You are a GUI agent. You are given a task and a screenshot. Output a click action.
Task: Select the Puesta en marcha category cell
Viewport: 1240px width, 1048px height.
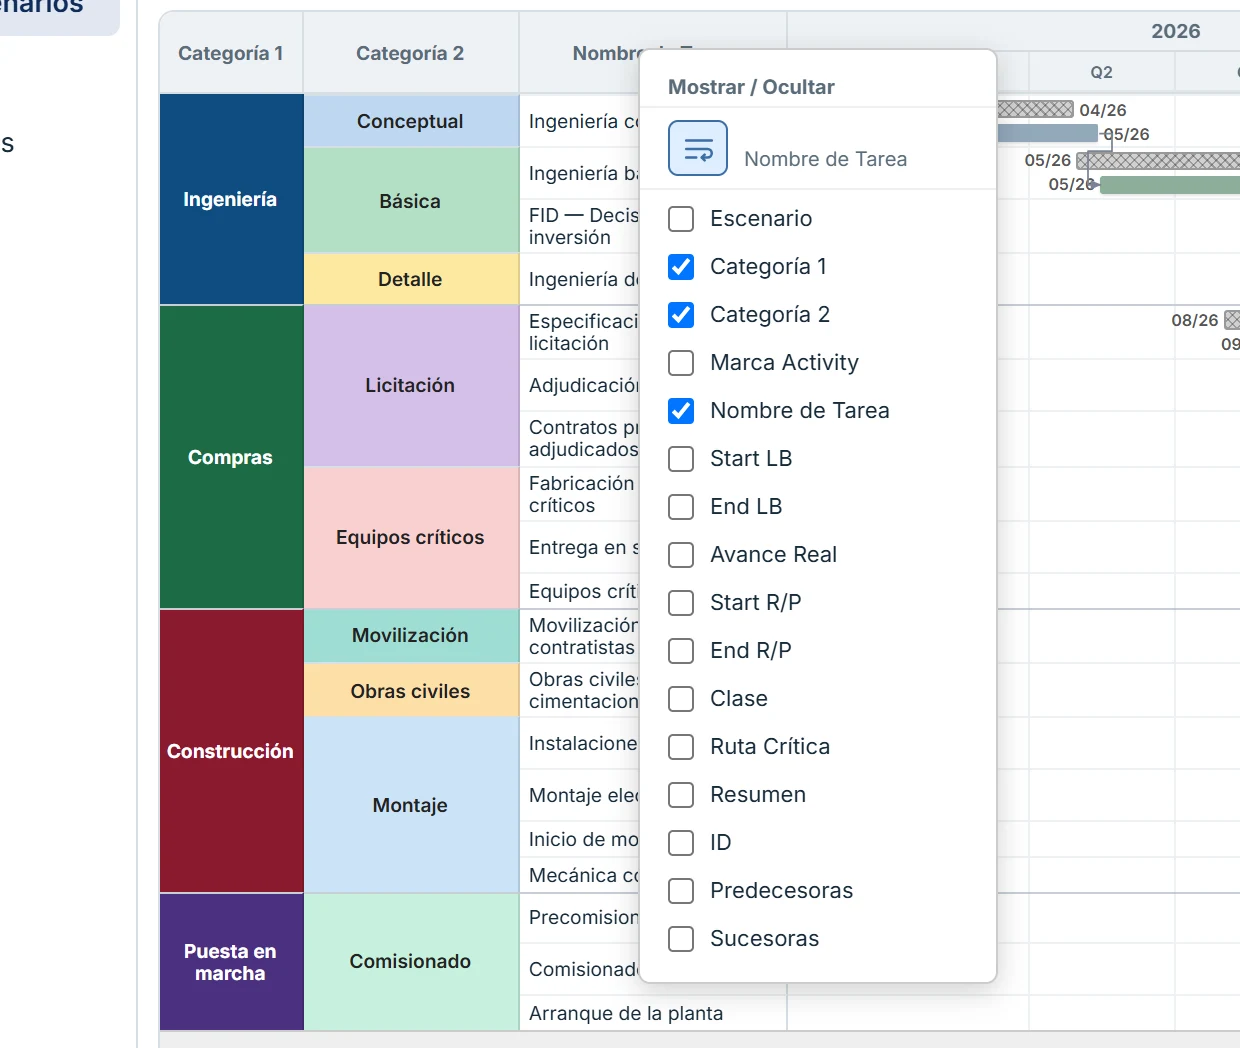(x=231, y=962)
